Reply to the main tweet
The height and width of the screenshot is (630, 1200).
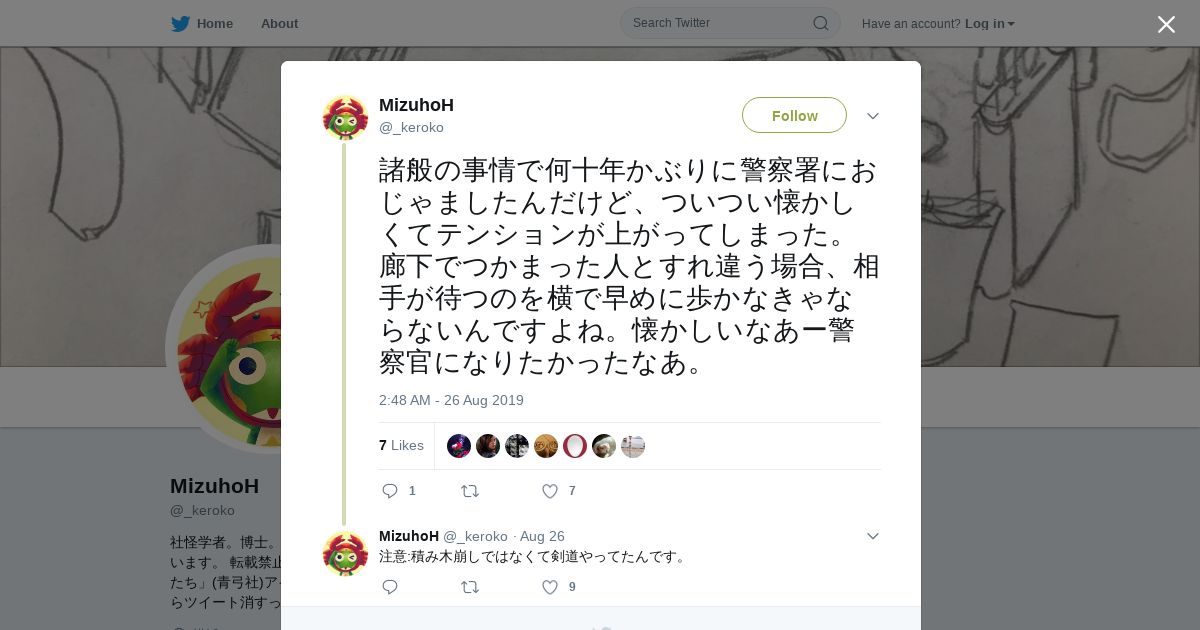(x=390, y=491)
